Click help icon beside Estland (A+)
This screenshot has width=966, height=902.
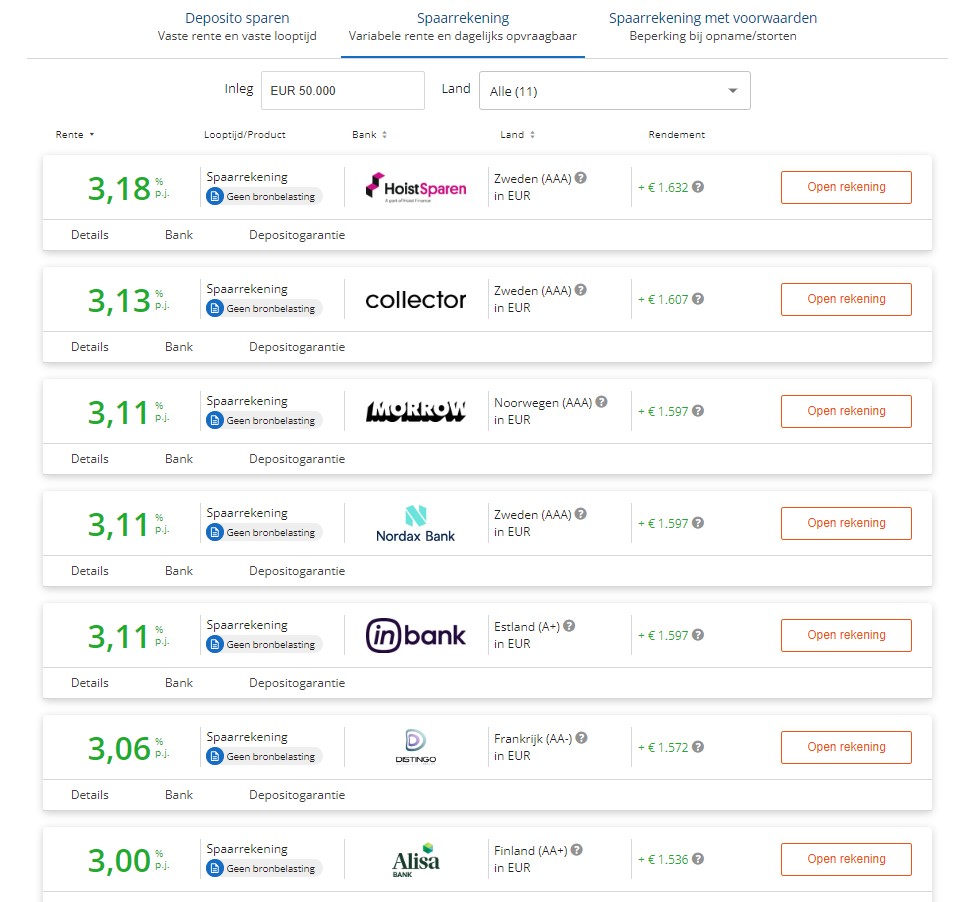(569, 626)
